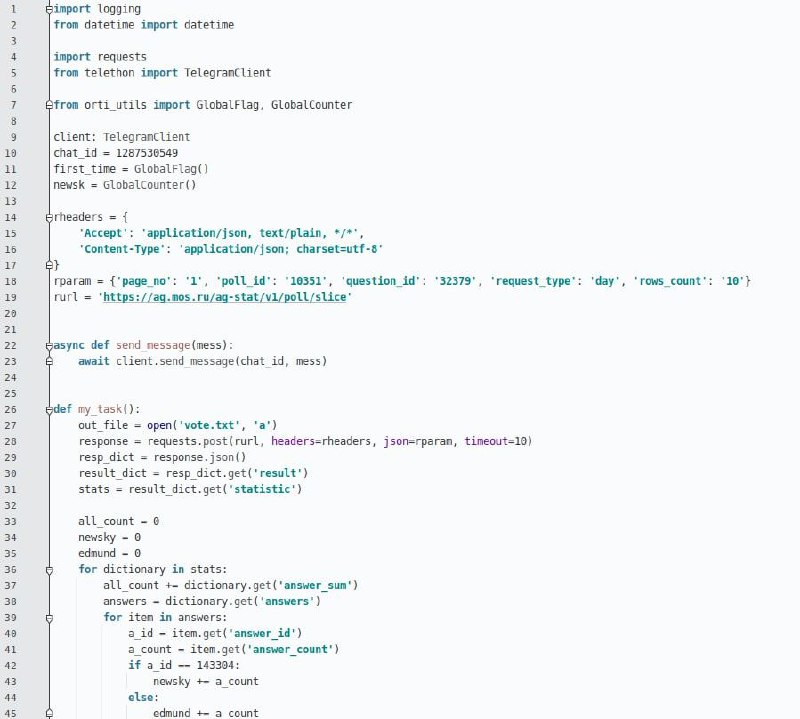Click 'GlobalCounter' in the orti_utils import
Screen dimensions: 800x719
click(311, 105)
